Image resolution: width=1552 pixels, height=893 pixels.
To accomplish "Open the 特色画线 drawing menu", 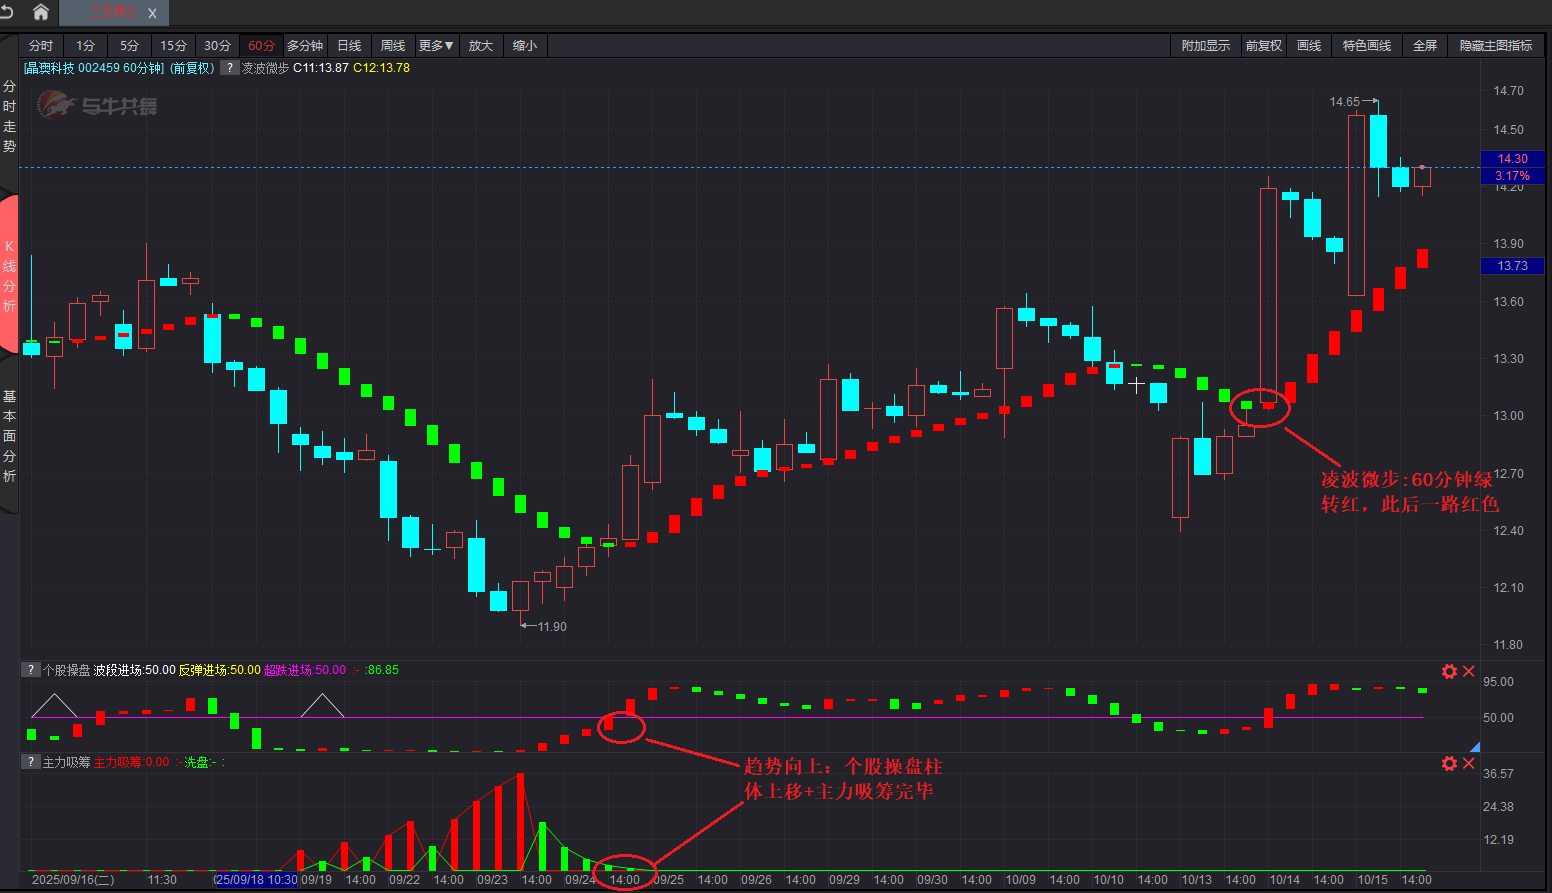I will tap(1366, 46).
